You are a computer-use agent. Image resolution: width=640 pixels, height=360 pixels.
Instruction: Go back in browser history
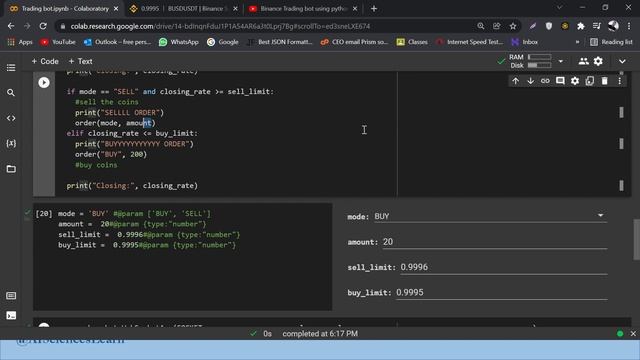point(11,26)
